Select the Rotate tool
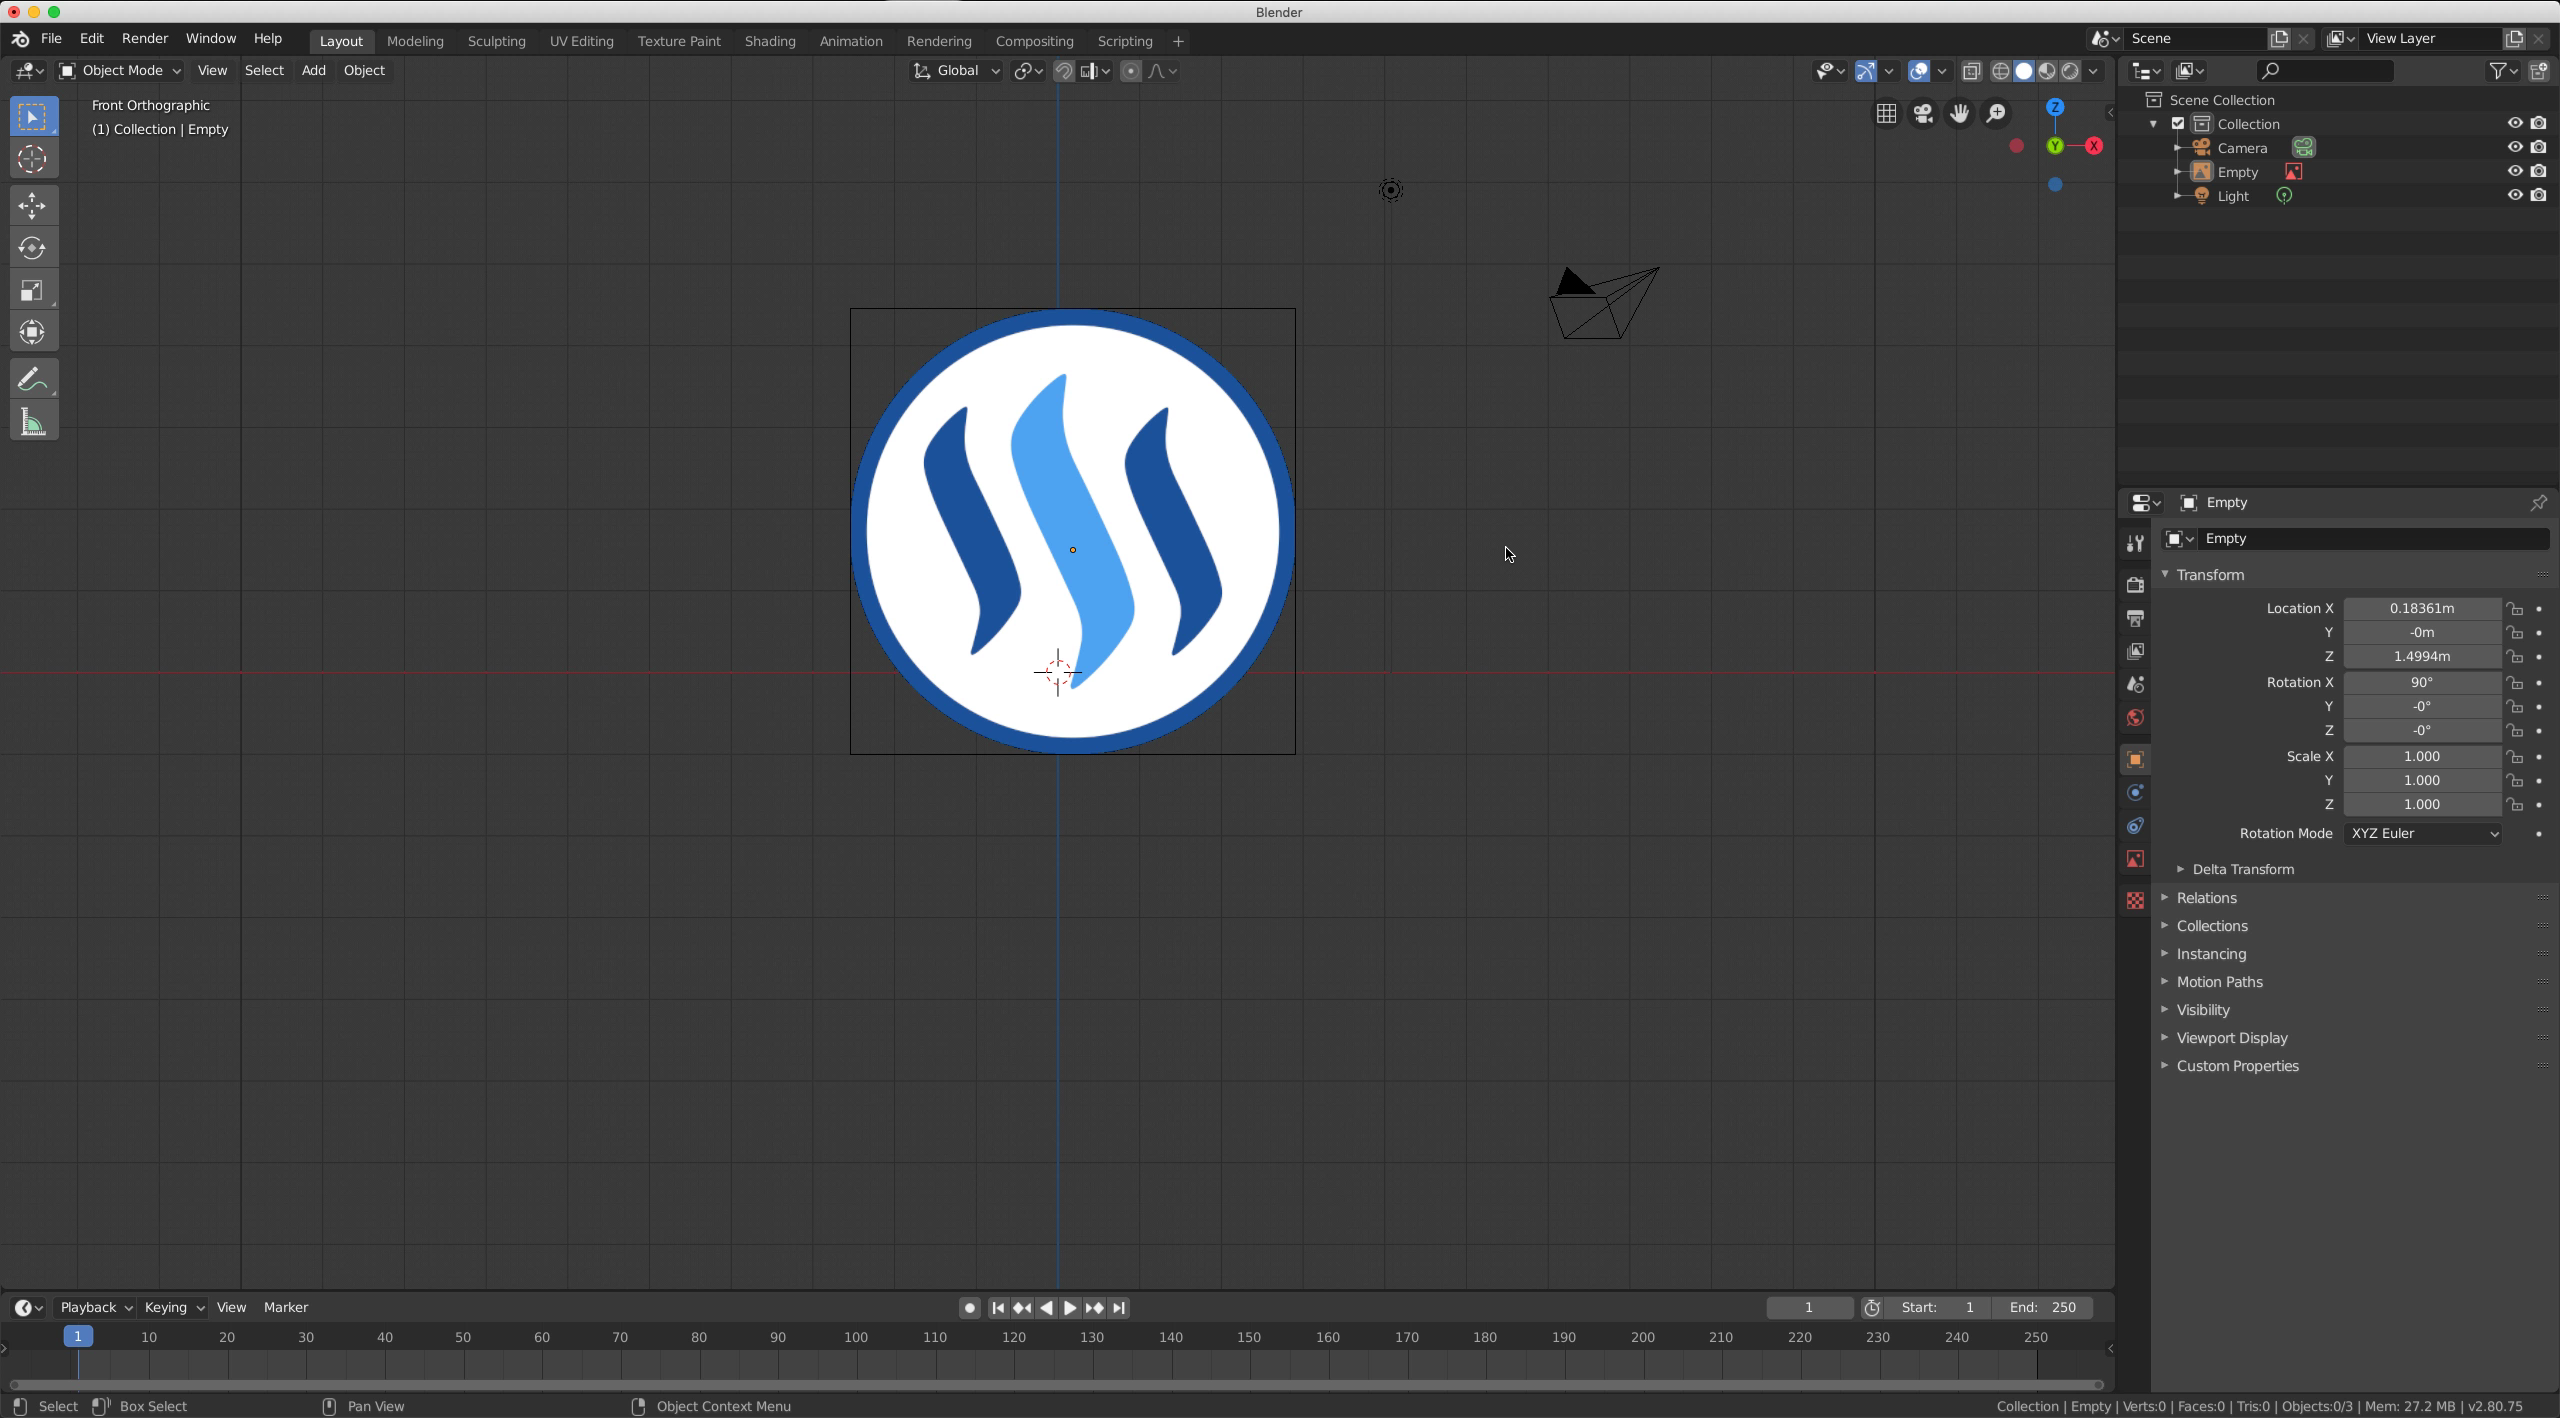 point(32,248)
